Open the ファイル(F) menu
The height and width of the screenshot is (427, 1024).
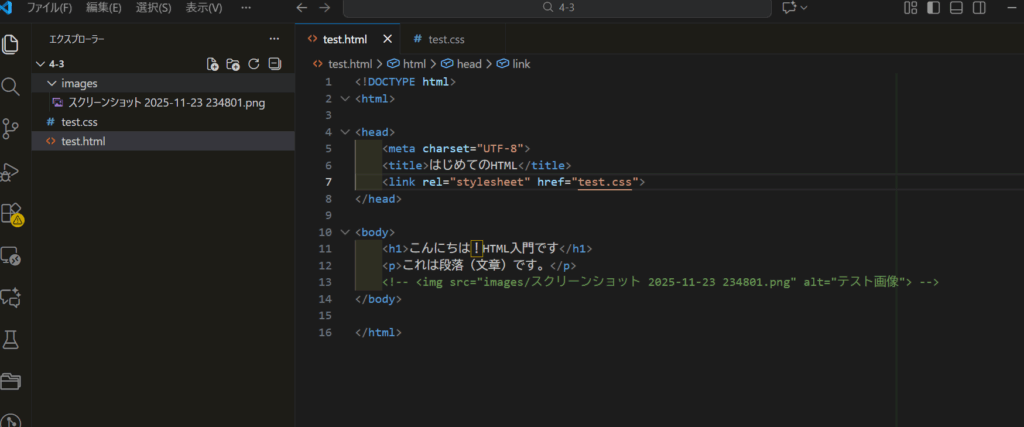49,8
